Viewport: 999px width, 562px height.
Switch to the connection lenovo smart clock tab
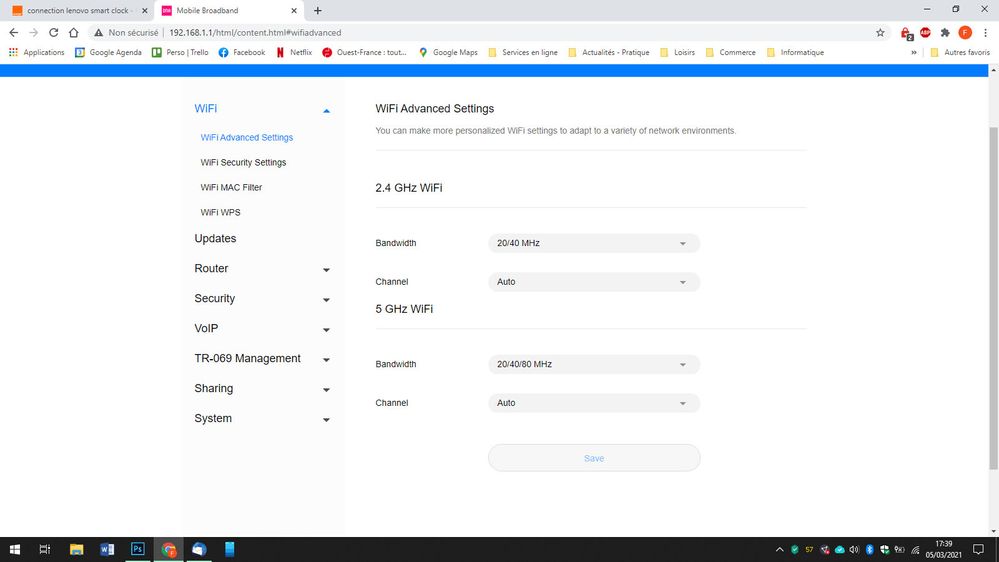pos(75,10)
